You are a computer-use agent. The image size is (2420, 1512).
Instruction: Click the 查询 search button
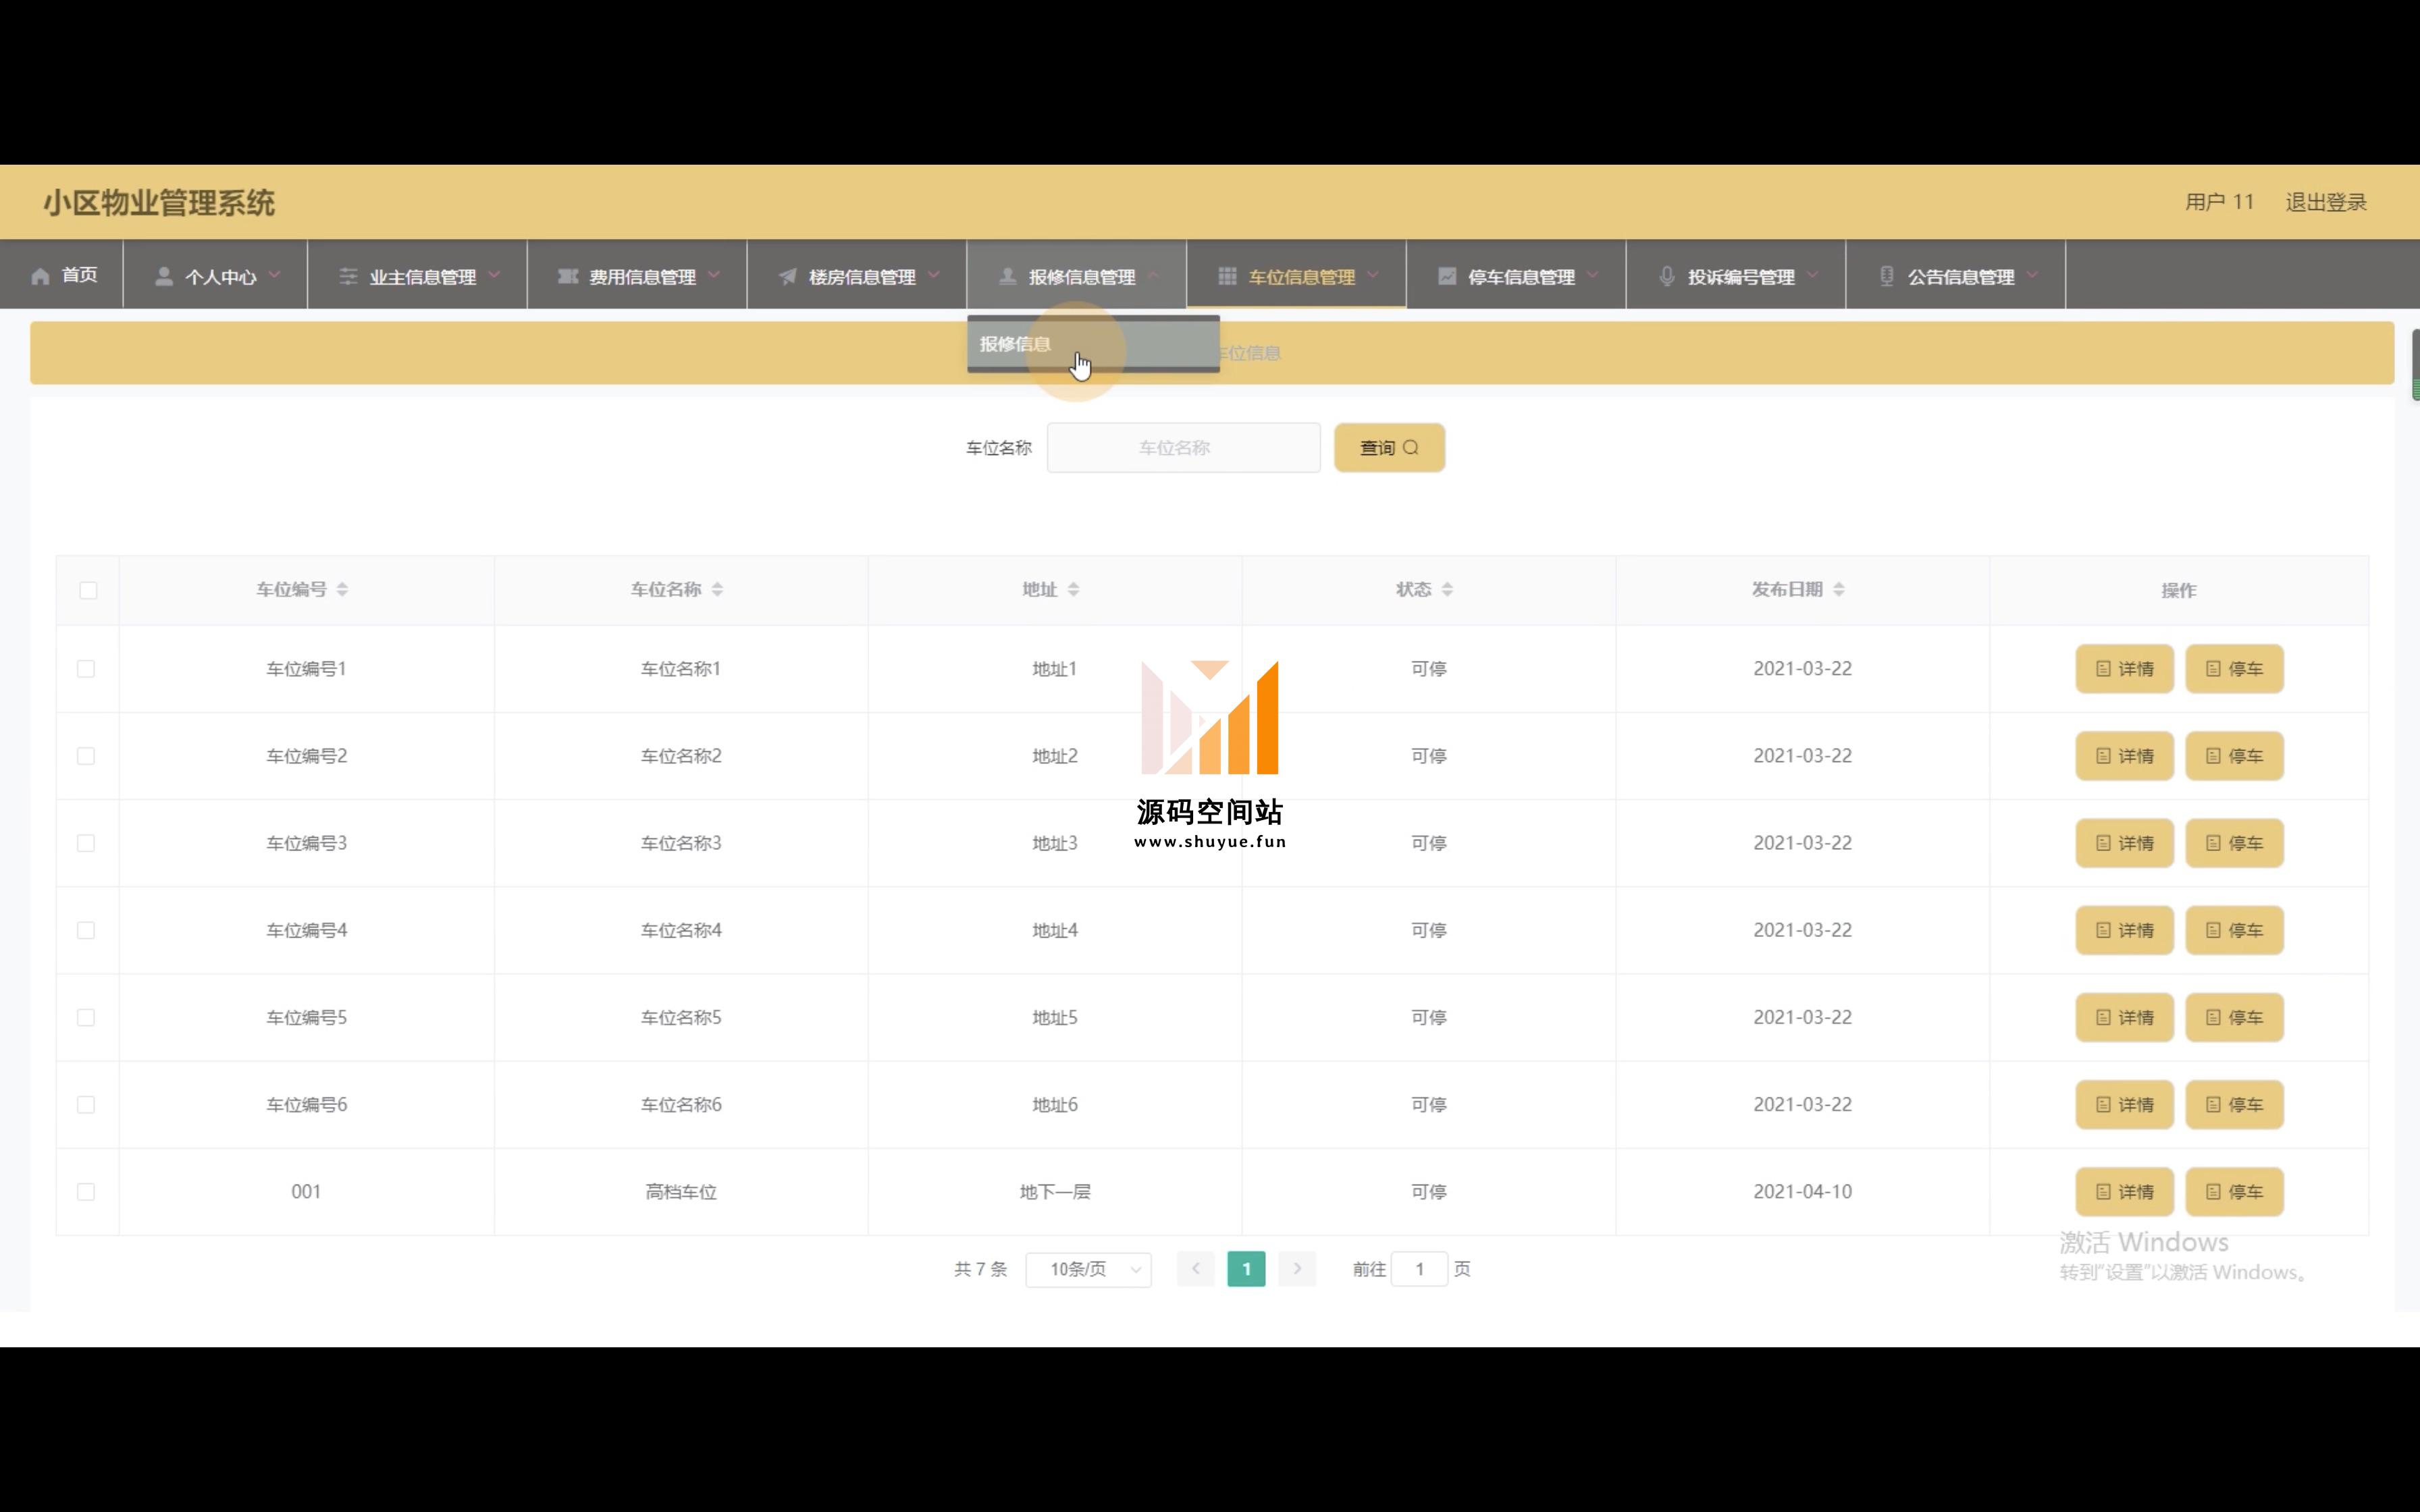tap(1389, 448)
